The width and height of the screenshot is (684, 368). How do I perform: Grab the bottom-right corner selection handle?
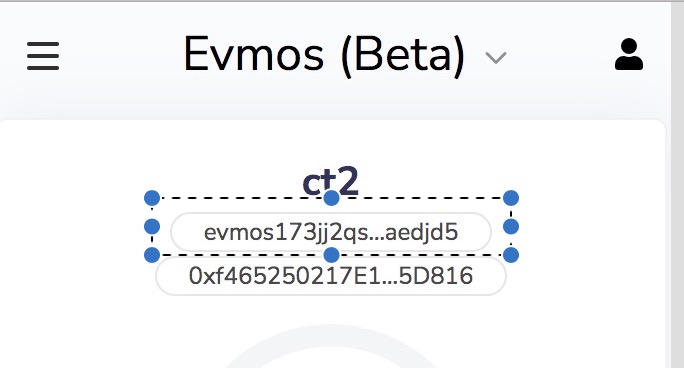click(x=511, y=255)
